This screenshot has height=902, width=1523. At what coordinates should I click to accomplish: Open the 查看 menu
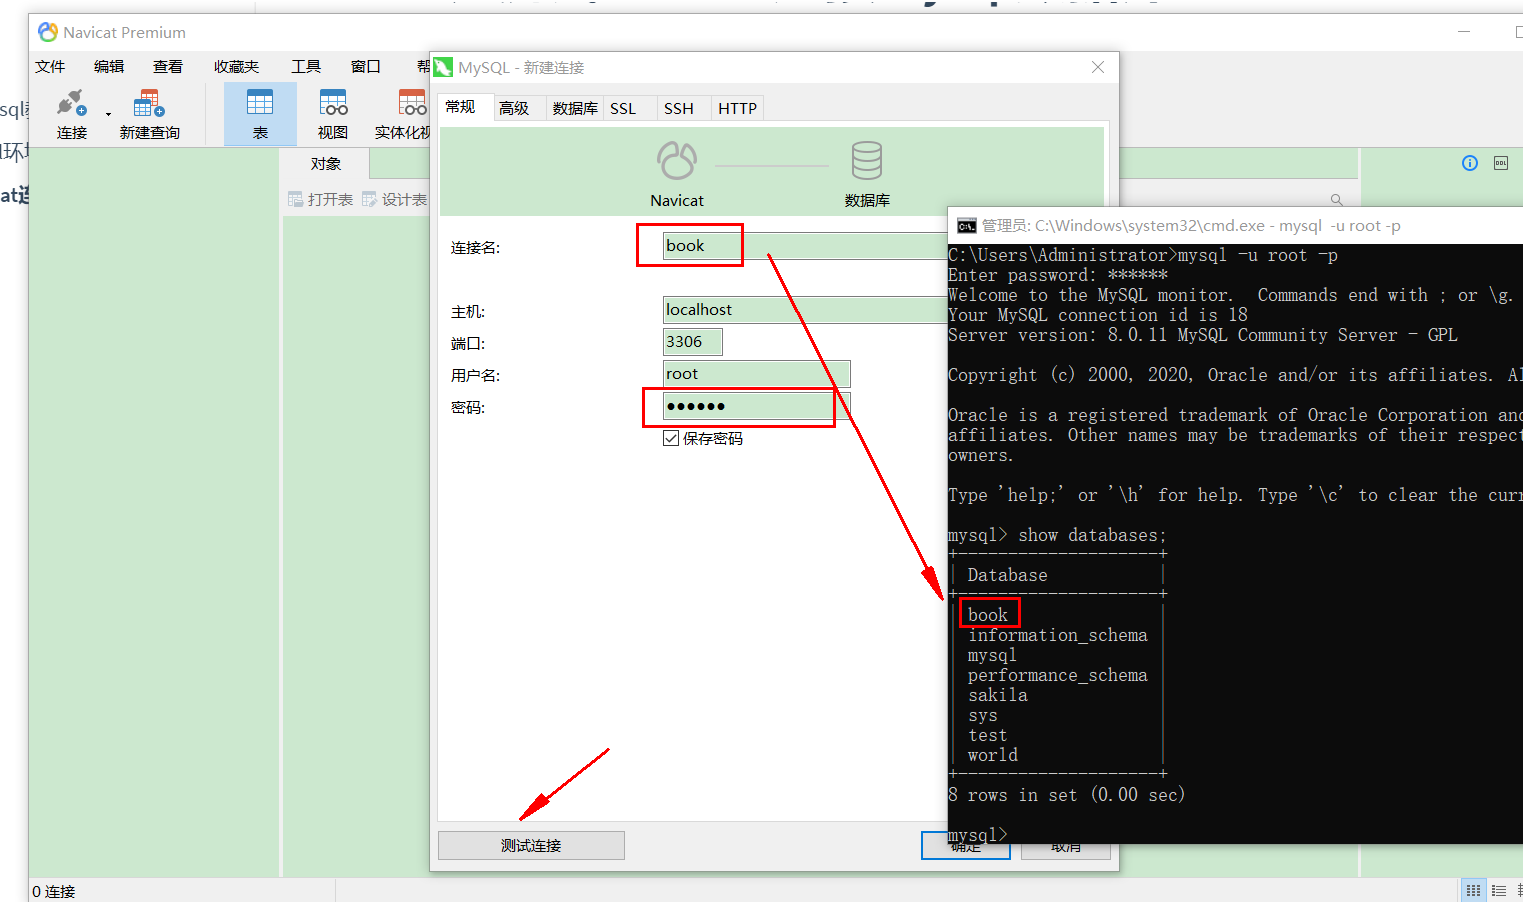pyautogui.click(x=168, y=66)
